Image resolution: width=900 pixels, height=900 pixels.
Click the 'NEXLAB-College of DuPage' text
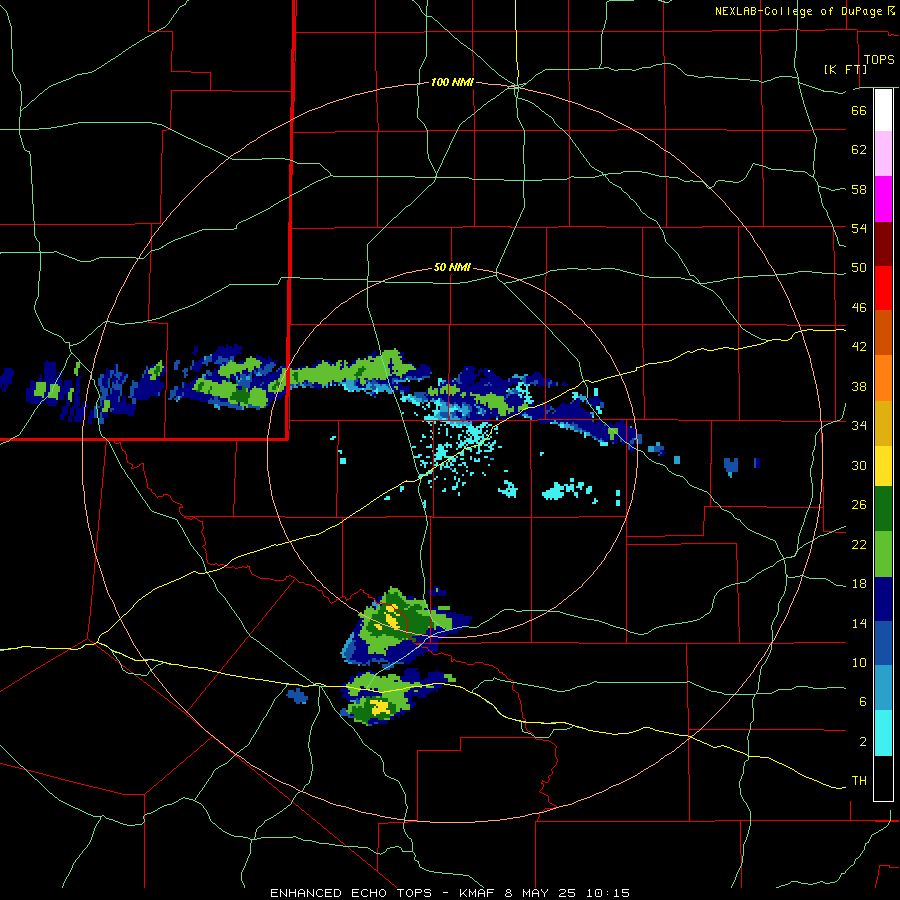798,11
